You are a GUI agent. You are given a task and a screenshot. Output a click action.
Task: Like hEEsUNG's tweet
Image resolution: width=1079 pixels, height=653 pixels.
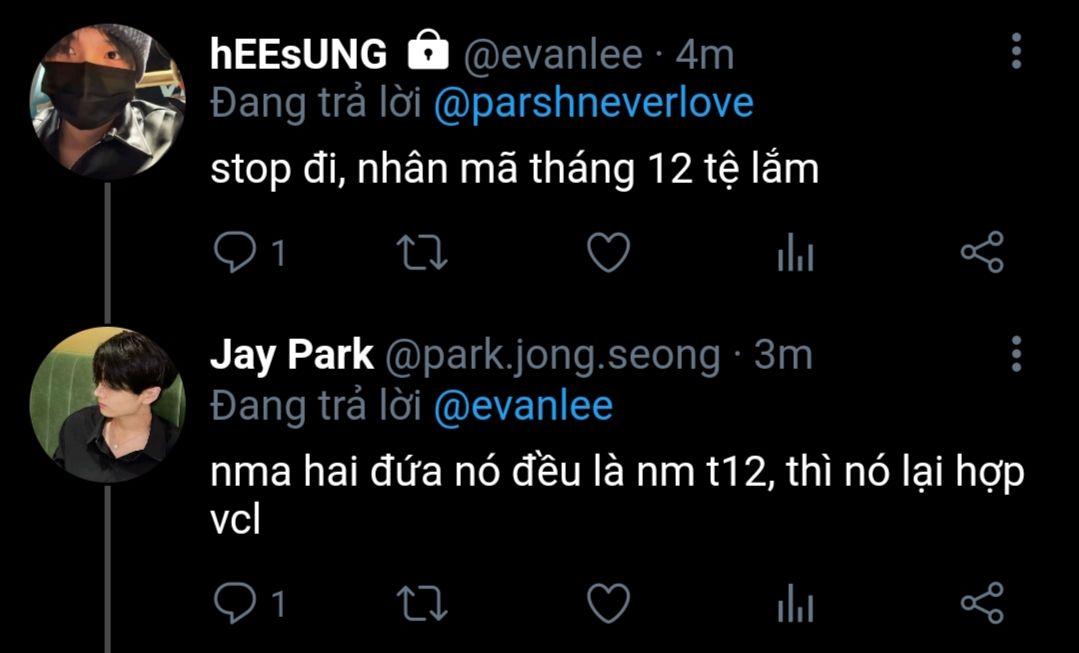608,253
